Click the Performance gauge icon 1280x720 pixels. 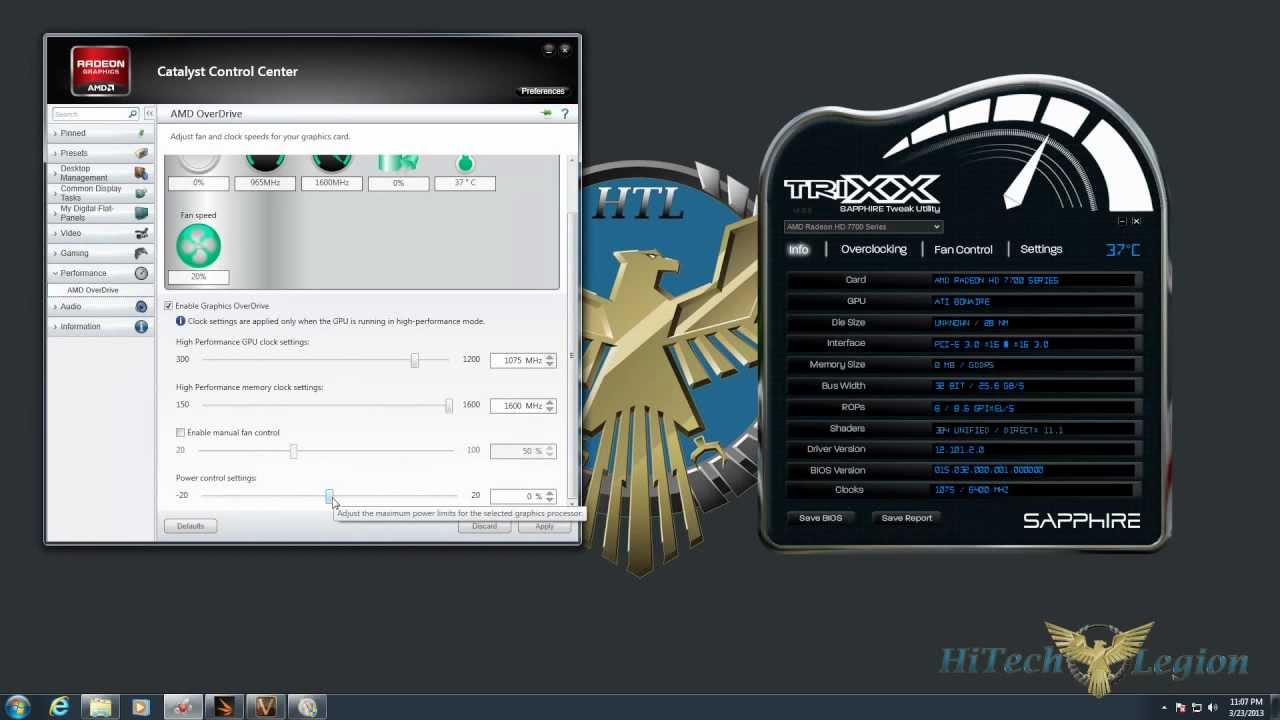coord(141,273)
